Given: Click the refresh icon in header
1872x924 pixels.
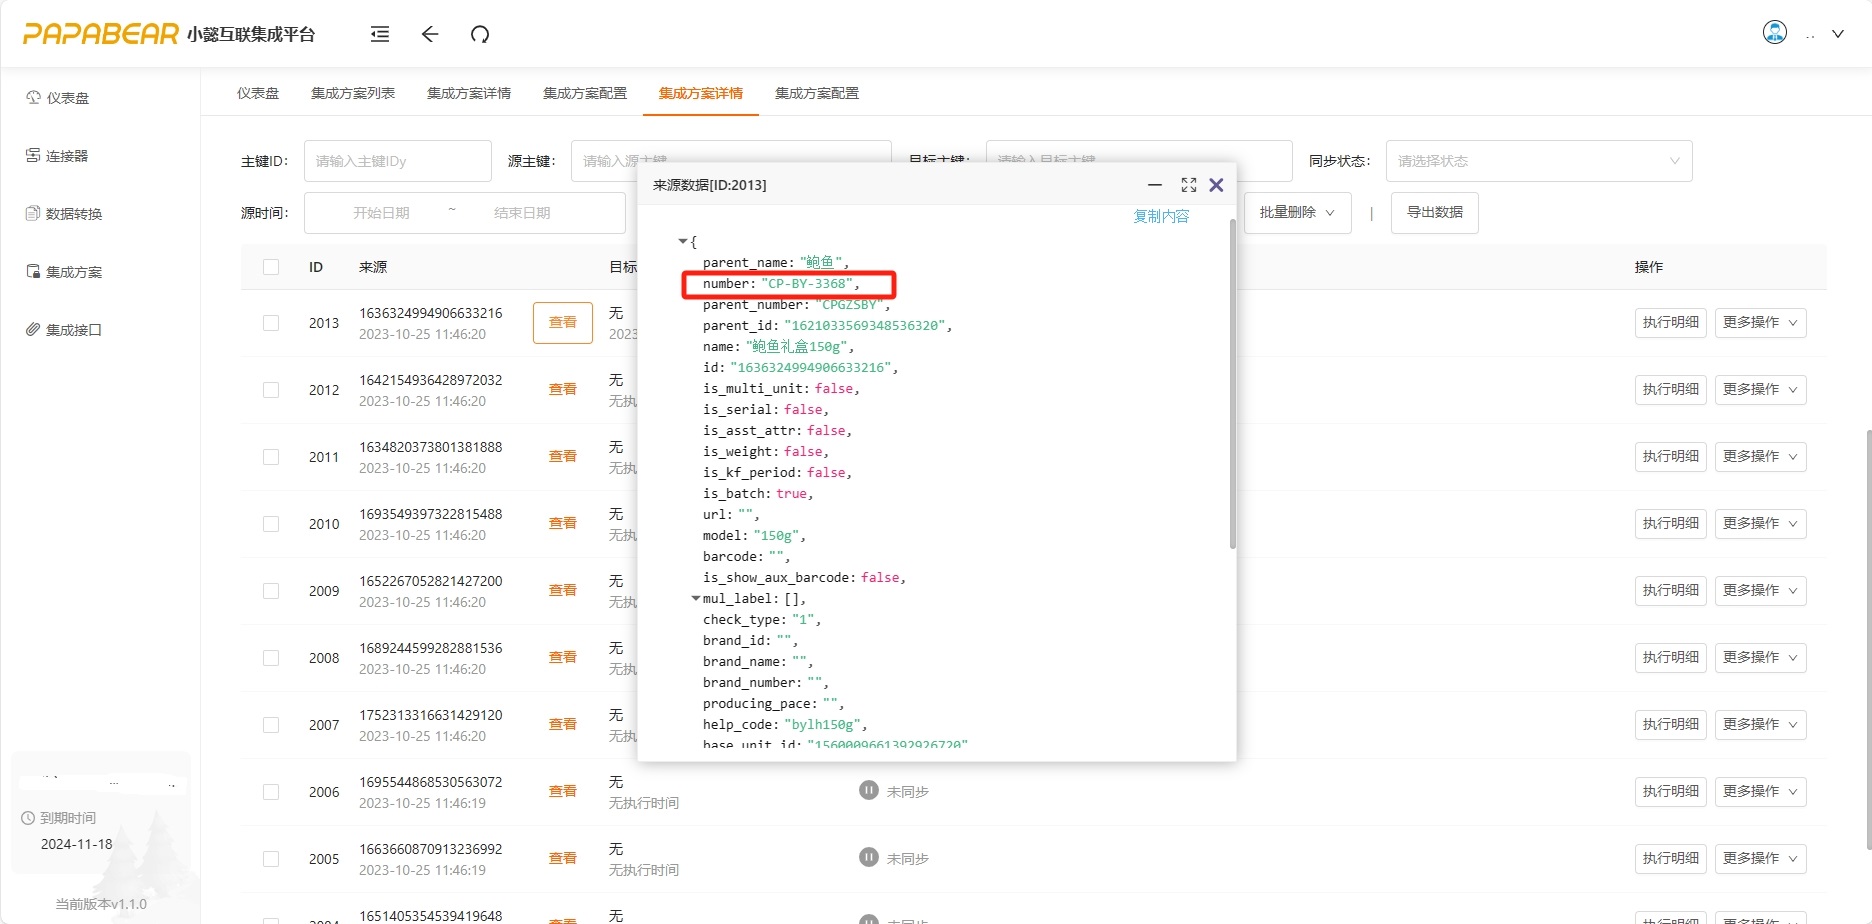Looking at the screenshot, I should pos(480,34).
